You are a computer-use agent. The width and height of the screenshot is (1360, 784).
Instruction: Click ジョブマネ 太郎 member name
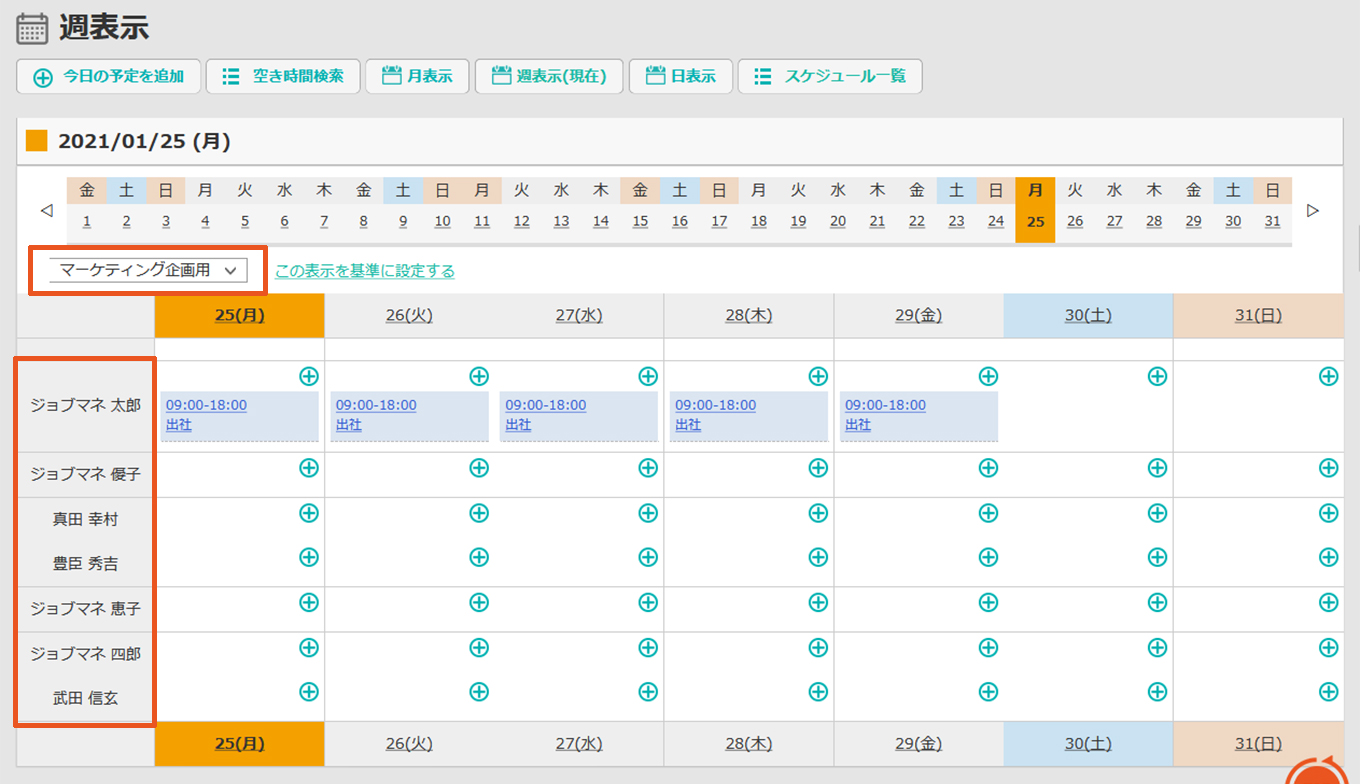coord(86,407)
